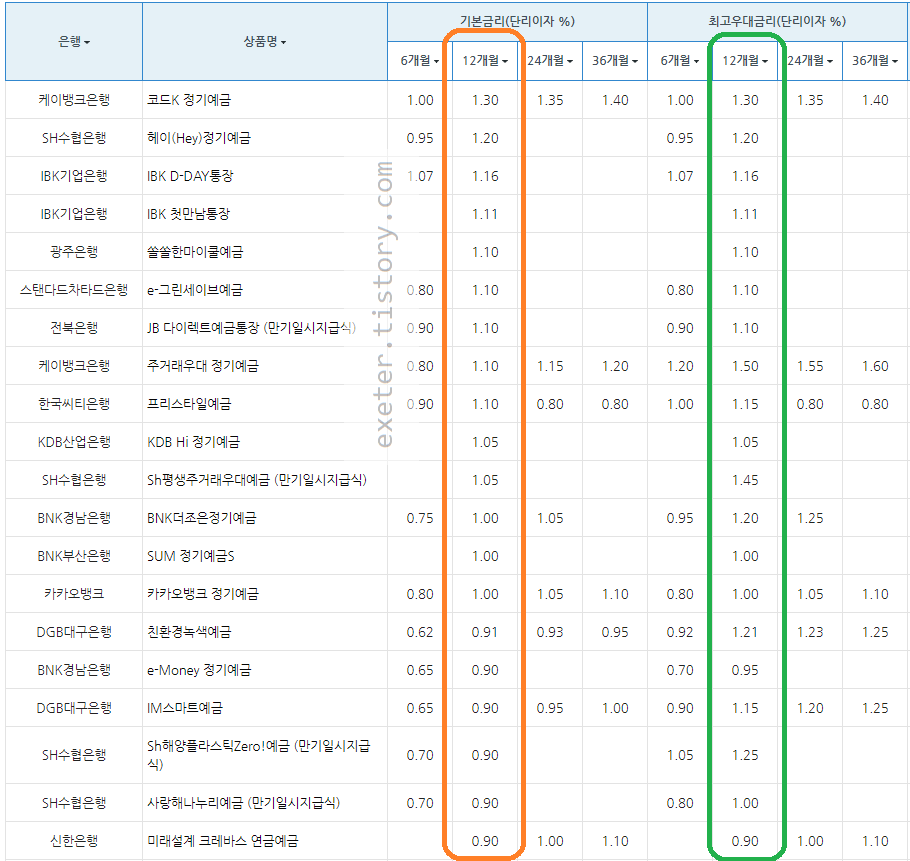Sort by 36개월 under 기본금리
Viewport: 910px width, 861px height.
(615, 60)
